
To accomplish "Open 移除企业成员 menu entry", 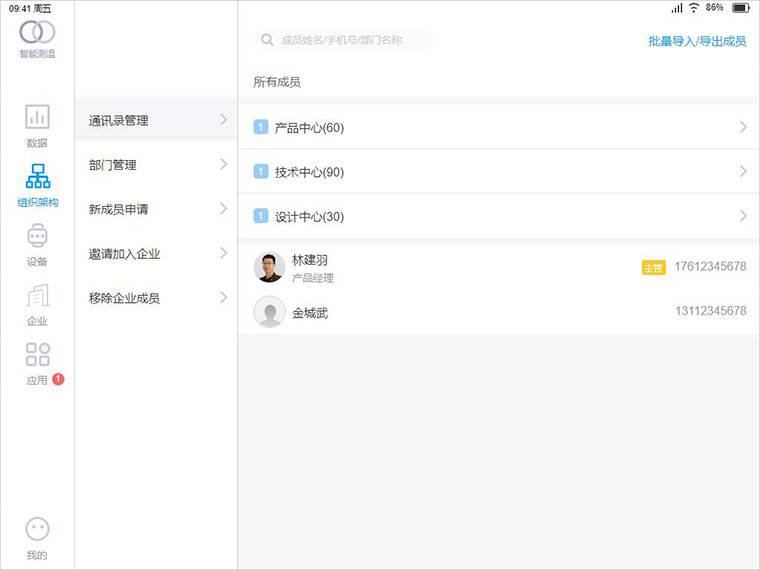I will 156,298.
